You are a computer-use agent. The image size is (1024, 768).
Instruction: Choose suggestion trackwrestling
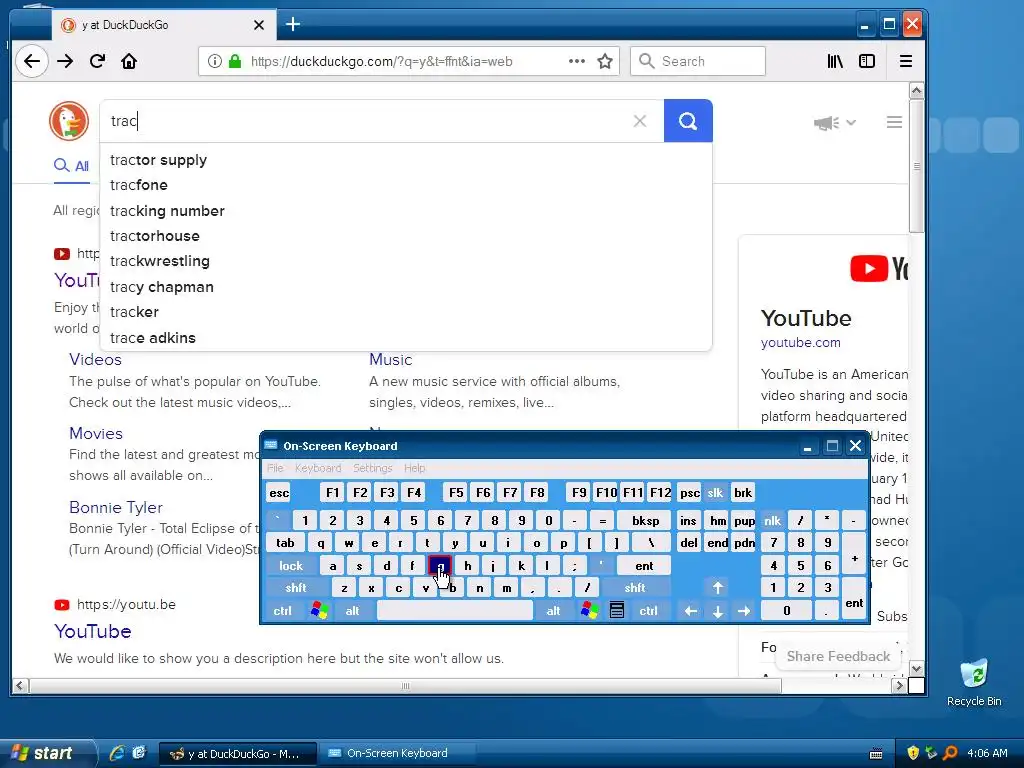click(x=406, y=261)
